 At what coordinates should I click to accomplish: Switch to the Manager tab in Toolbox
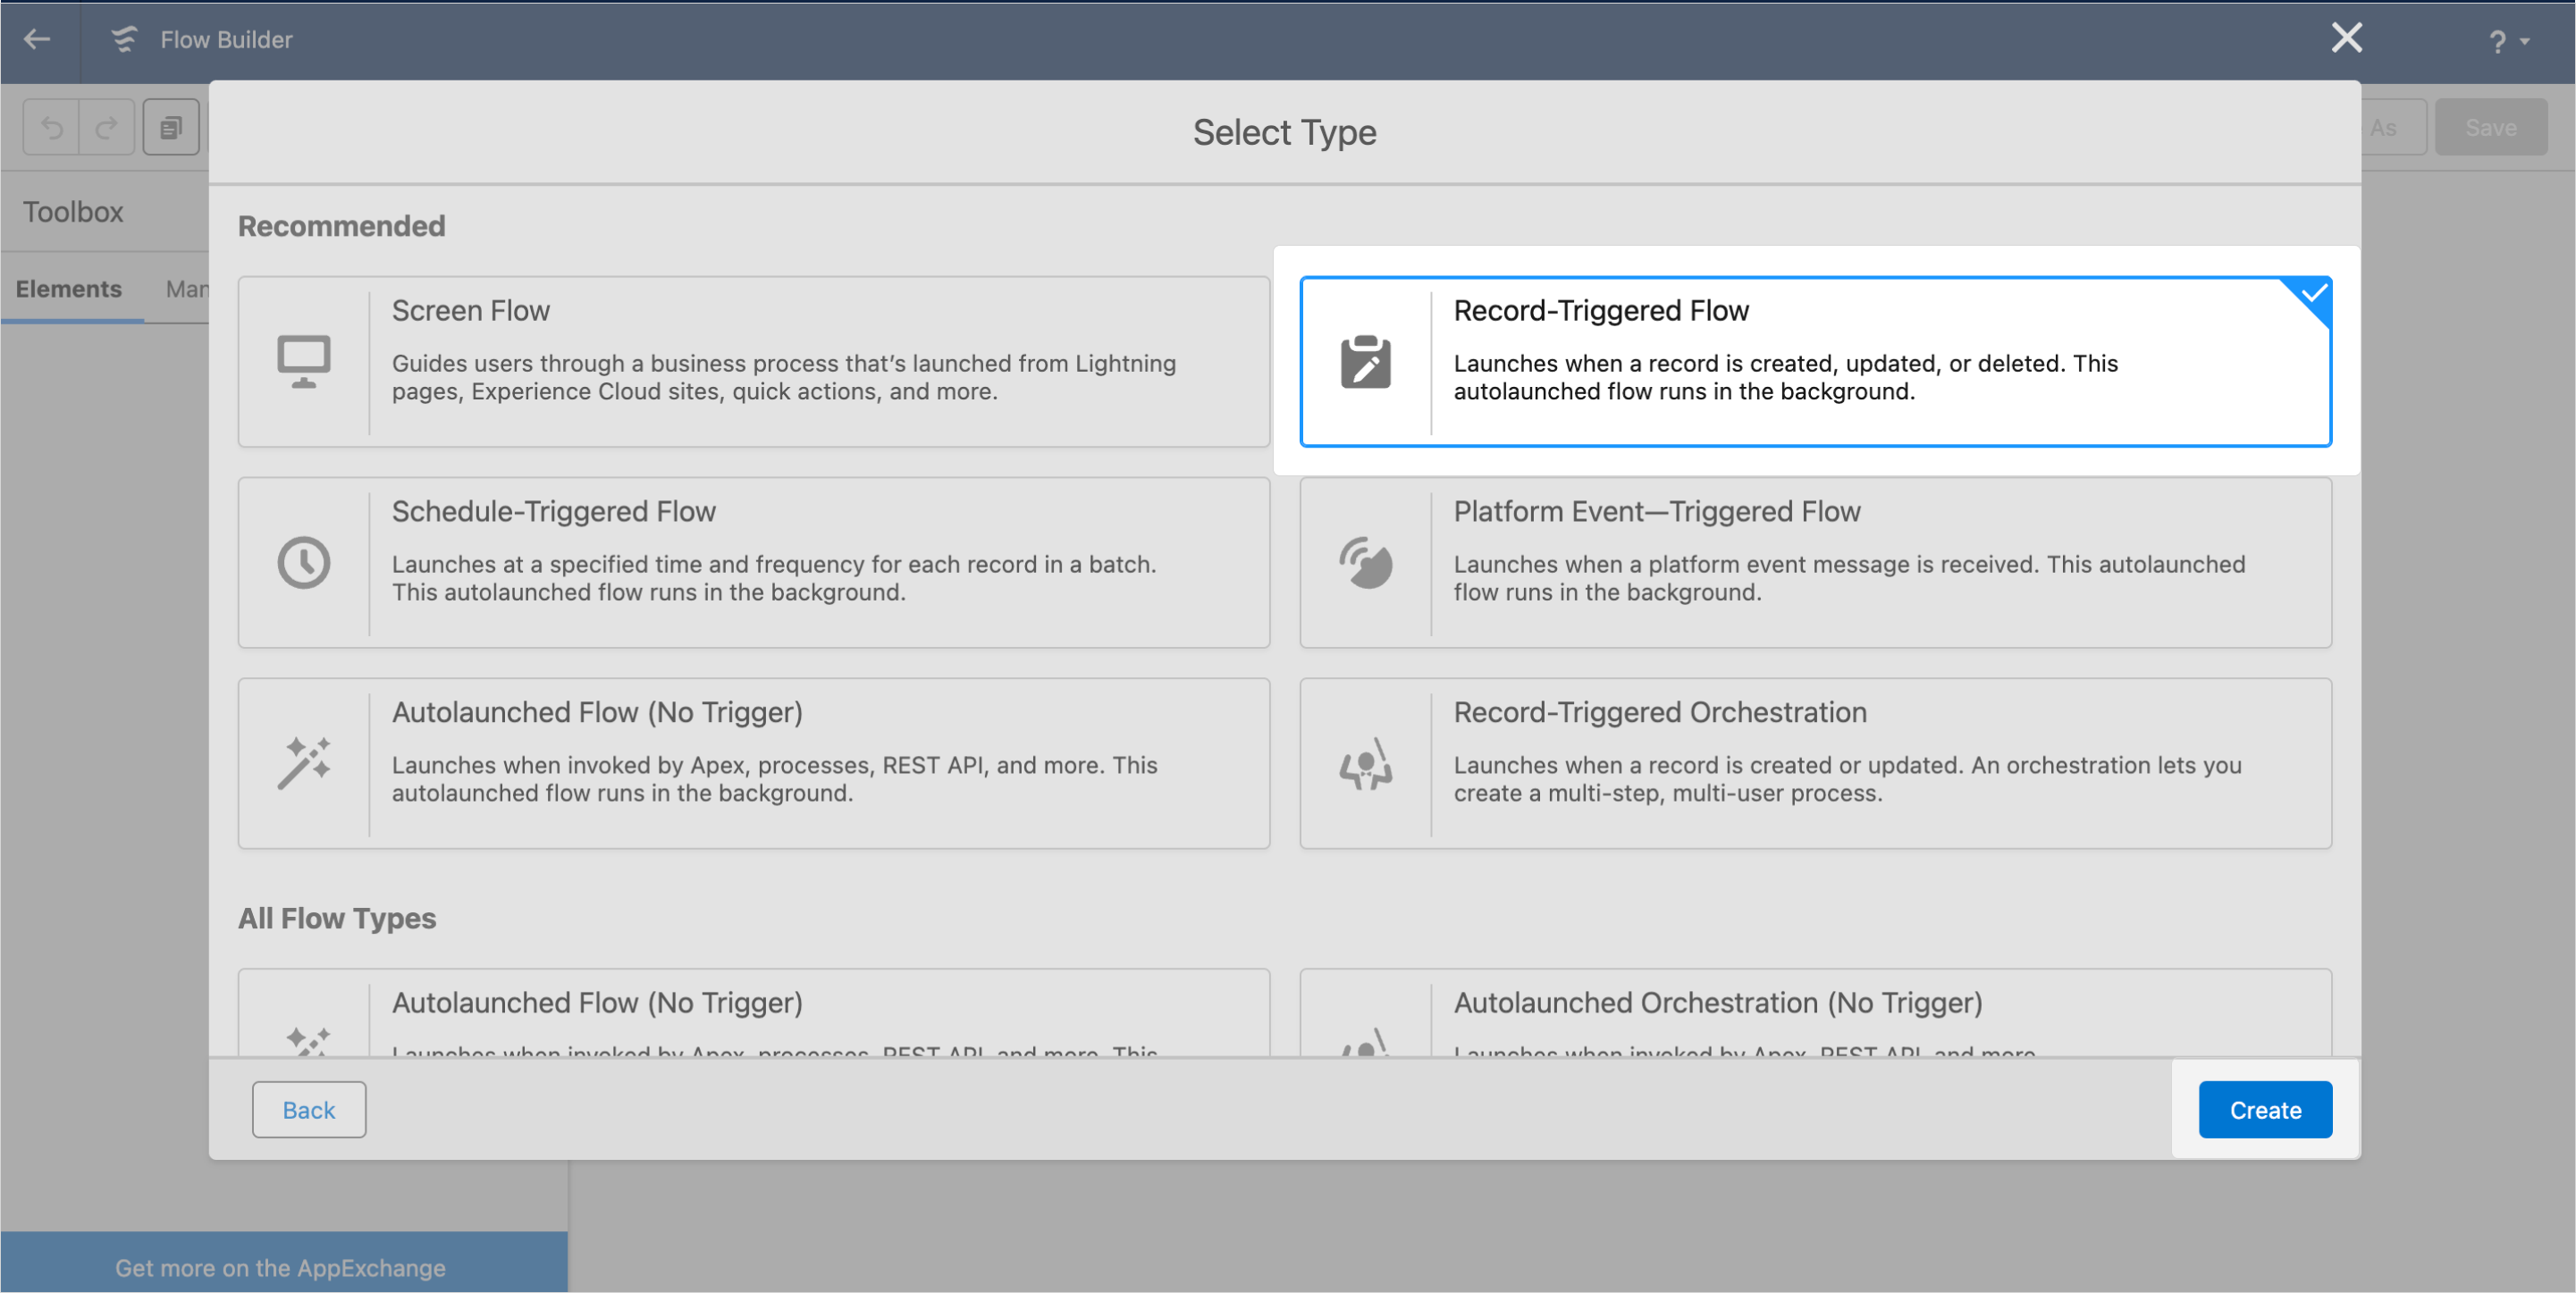click(x=187, y=289)
